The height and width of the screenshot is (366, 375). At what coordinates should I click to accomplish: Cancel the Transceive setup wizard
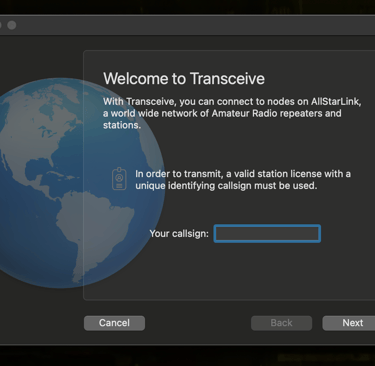click(x=114, y=323)
